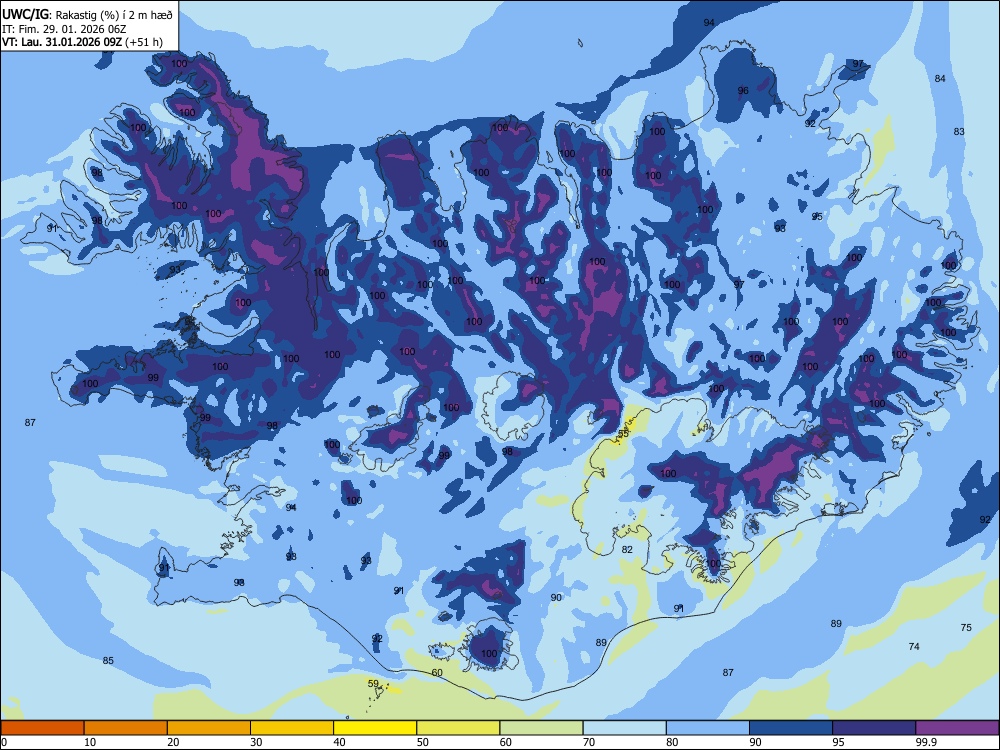Click the 'IT: Fim. 29. 01. 2026 06Z' line

pyautogui.click(x=64, y=29)
